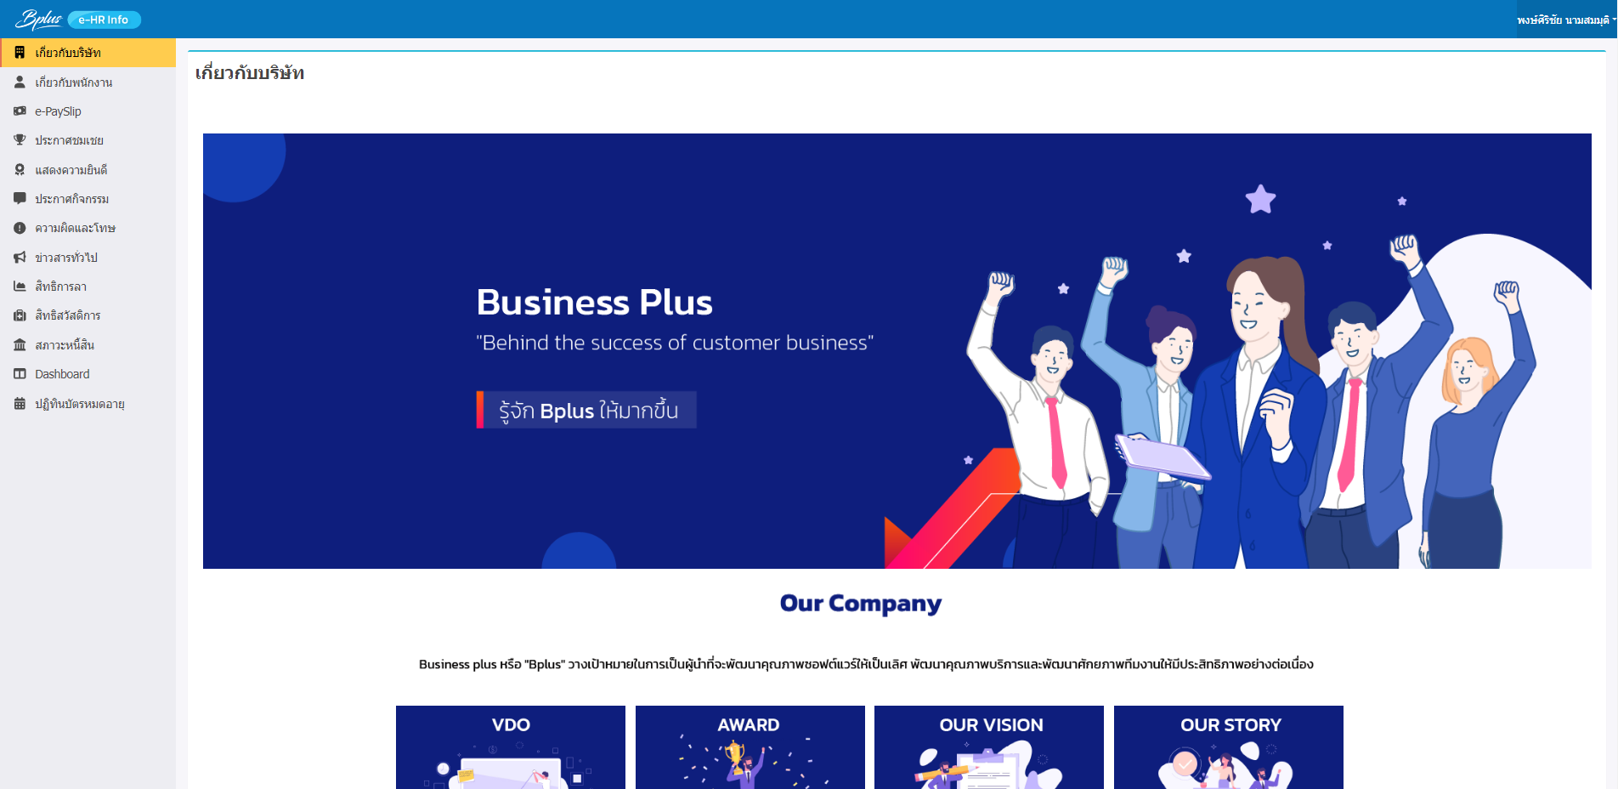Click the bank icon for สภาวะหนี้สิน
This screenshot has height=789, width=1618.
click(19, 345)
